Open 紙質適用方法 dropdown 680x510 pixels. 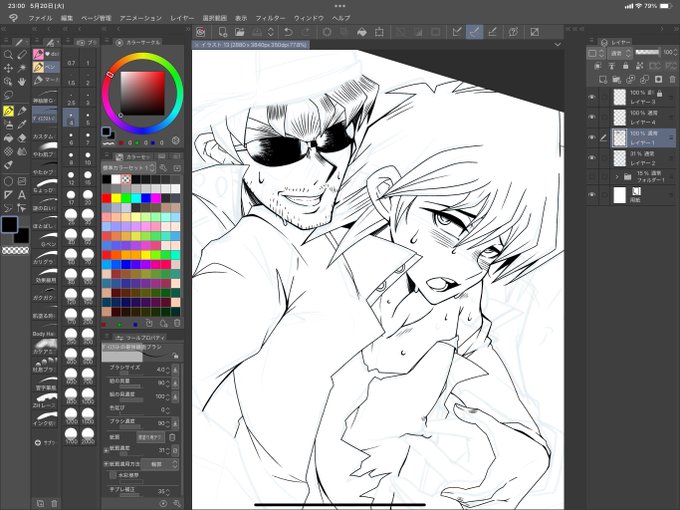pyautogui.click(x=160, y=464)
